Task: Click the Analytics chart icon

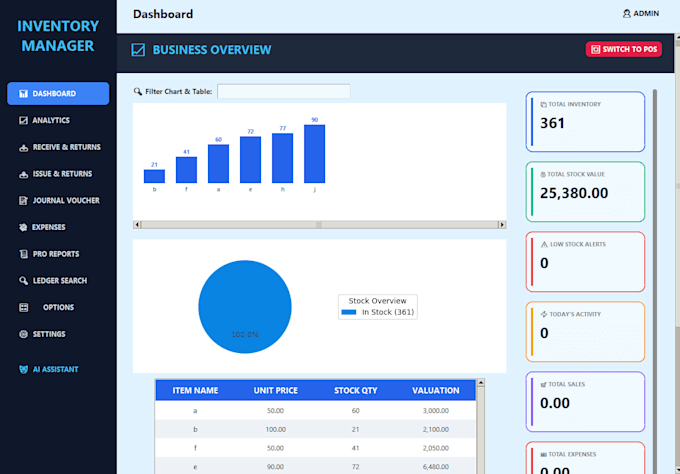Action: click(x=23, y=121)
